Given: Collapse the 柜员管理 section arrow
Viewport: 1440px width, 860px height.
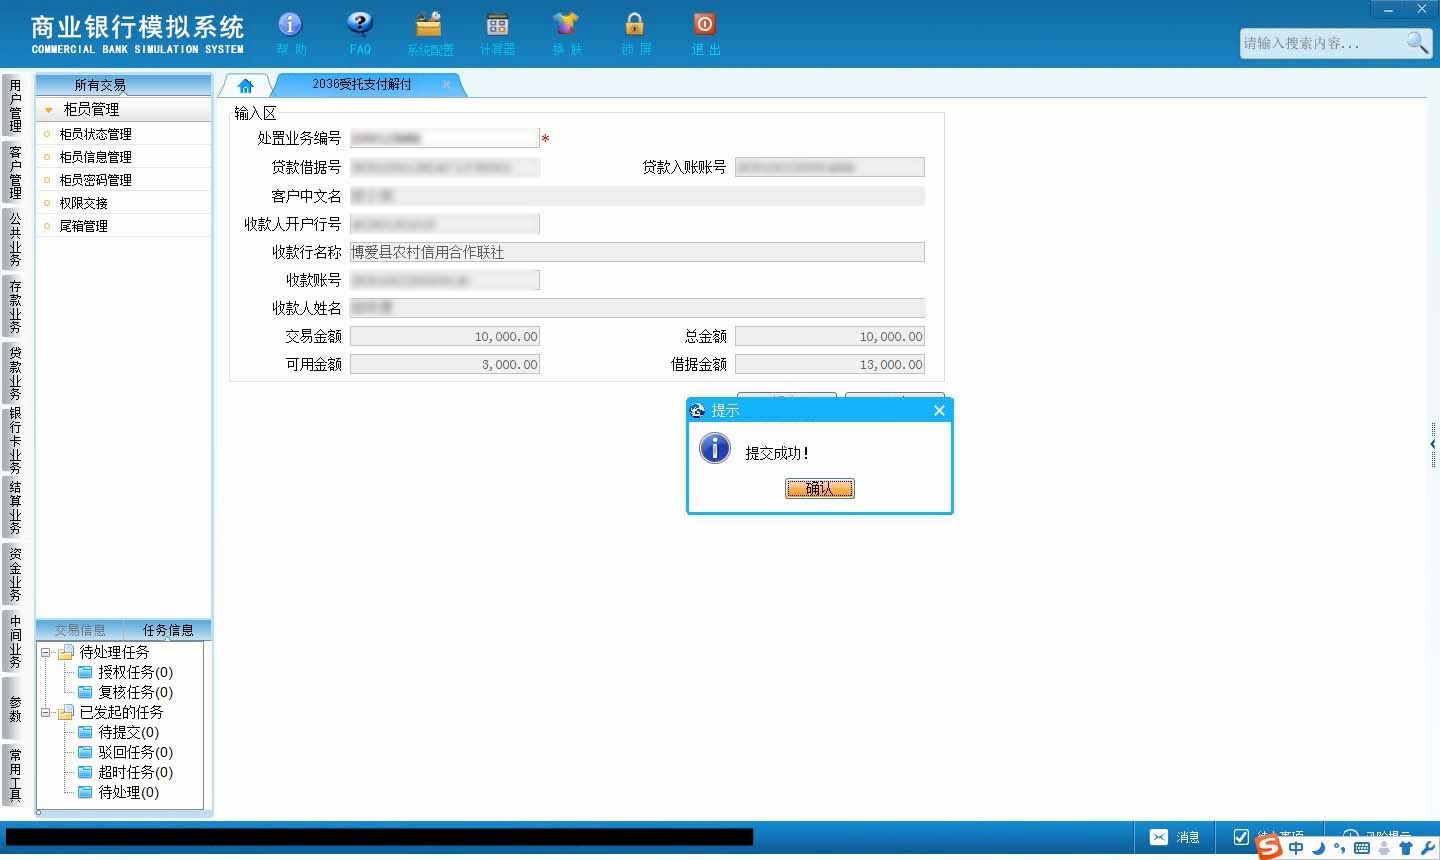Looking at the screenshot, I should [x=48, y=109].
